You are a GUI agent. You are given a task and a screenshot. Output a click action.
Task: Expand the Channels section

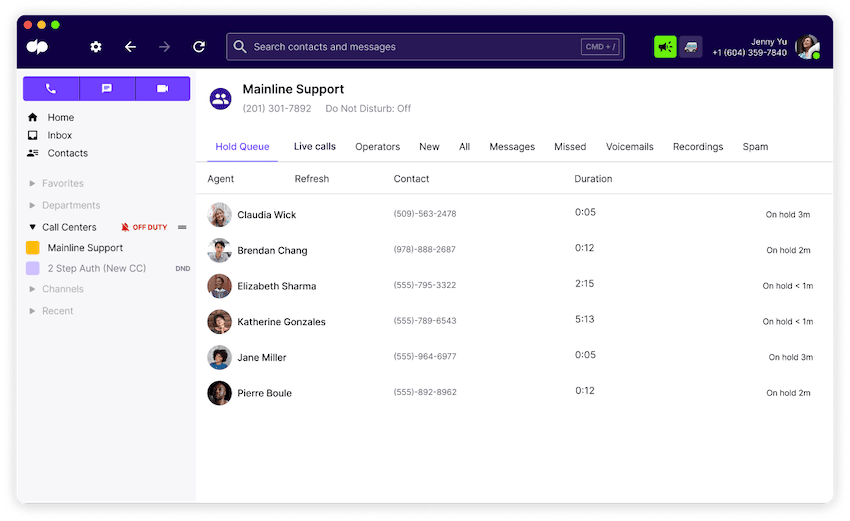(x=32, y=289)
